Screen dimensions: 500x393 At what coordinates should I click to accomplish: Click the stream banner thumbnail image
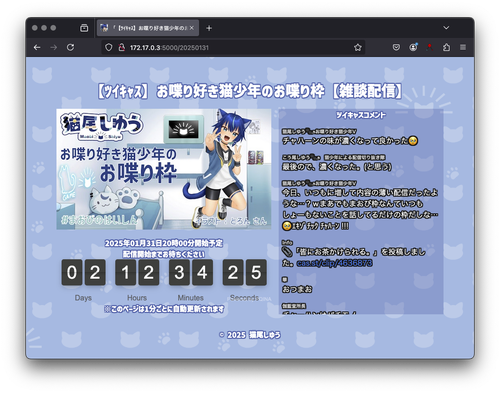coord(164,169)
